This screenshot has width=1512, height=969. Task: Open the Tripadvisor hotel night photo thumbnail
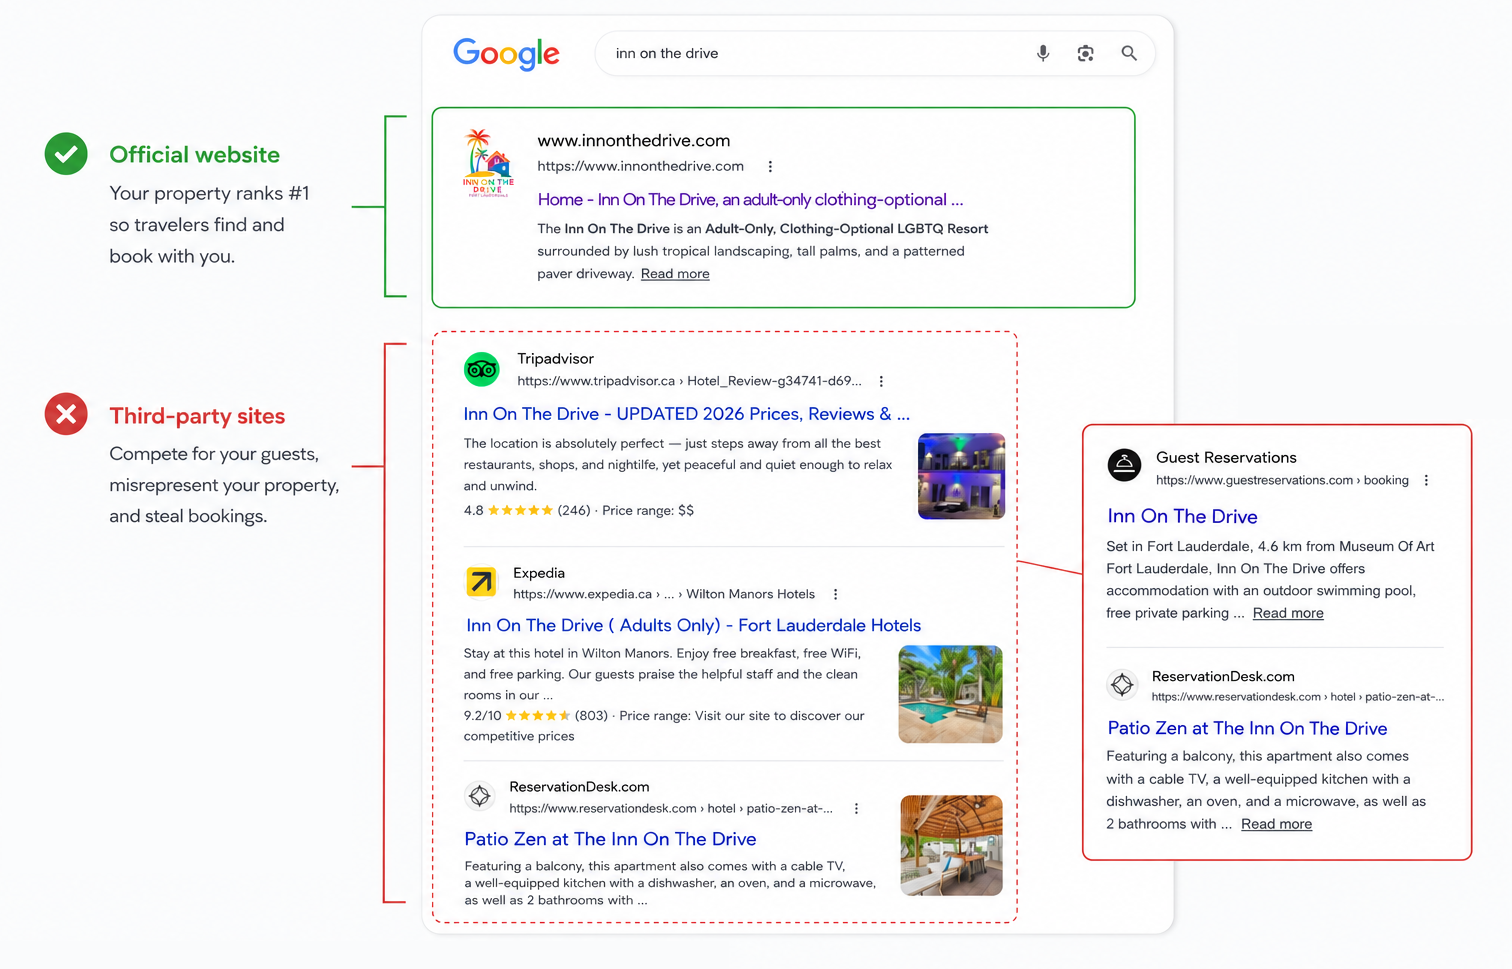pos(961,476)
